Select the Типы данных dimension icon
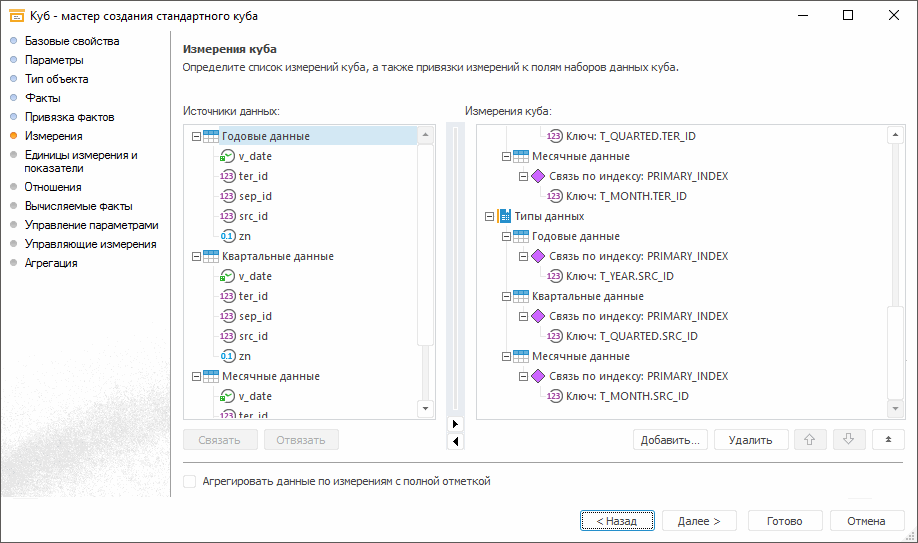 pyautogui.click(x=504, y=216)
